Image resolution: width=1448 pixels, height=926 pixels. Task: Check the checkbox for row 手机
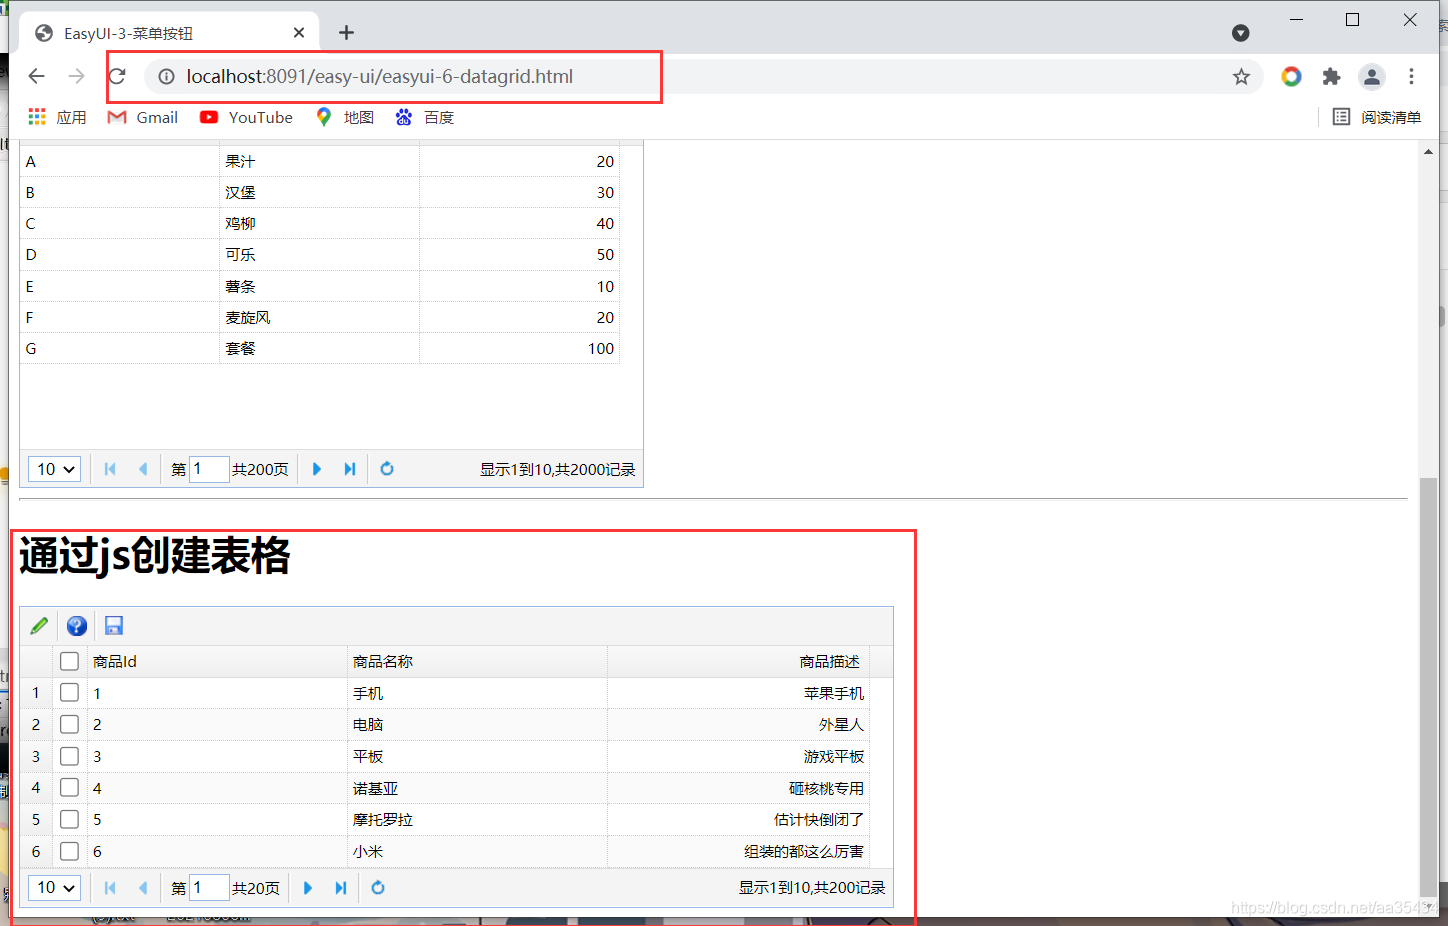point(69,692)
